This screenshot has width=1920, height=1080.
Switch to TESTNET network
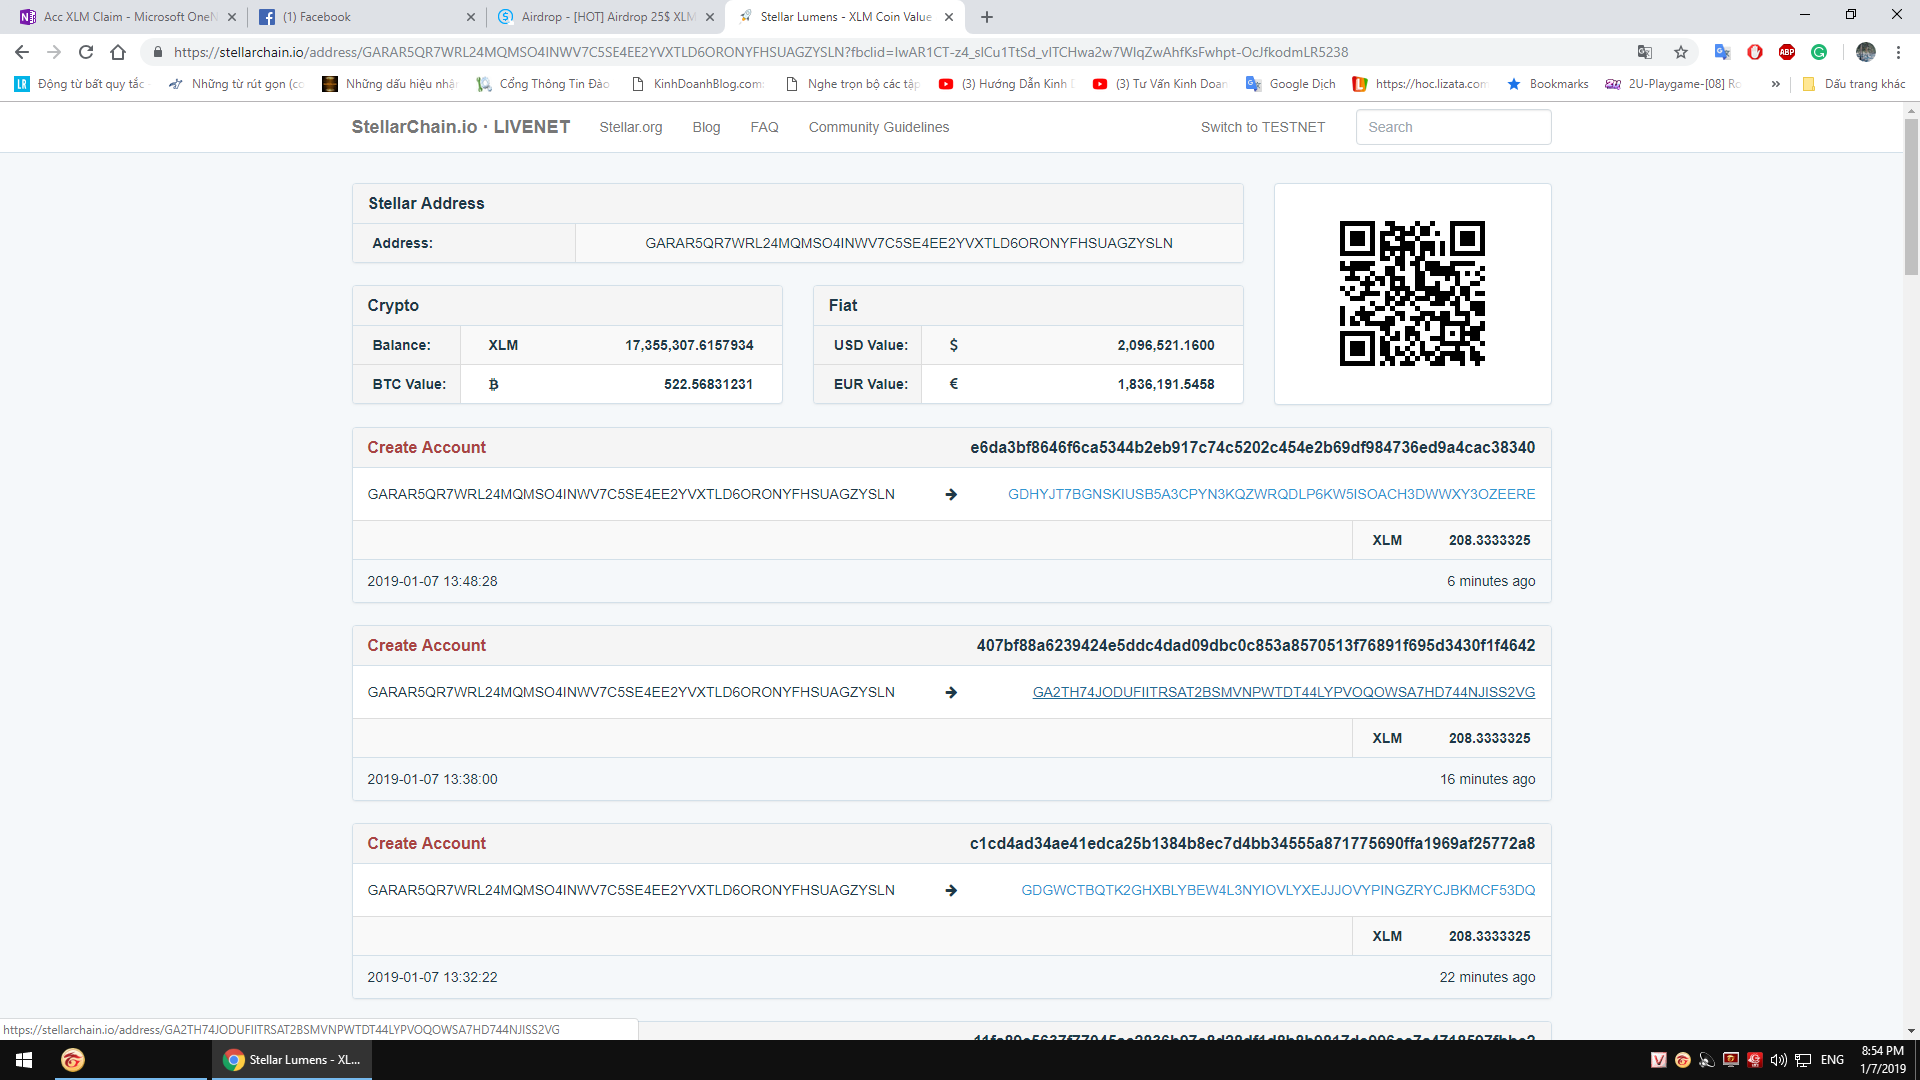pos(1262,127)
